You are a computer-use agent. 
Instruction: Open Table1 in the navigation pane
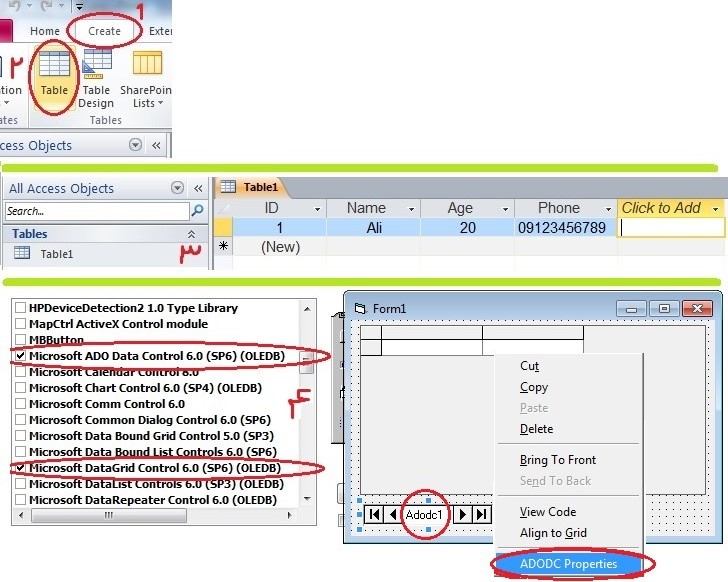coord(56,254)
